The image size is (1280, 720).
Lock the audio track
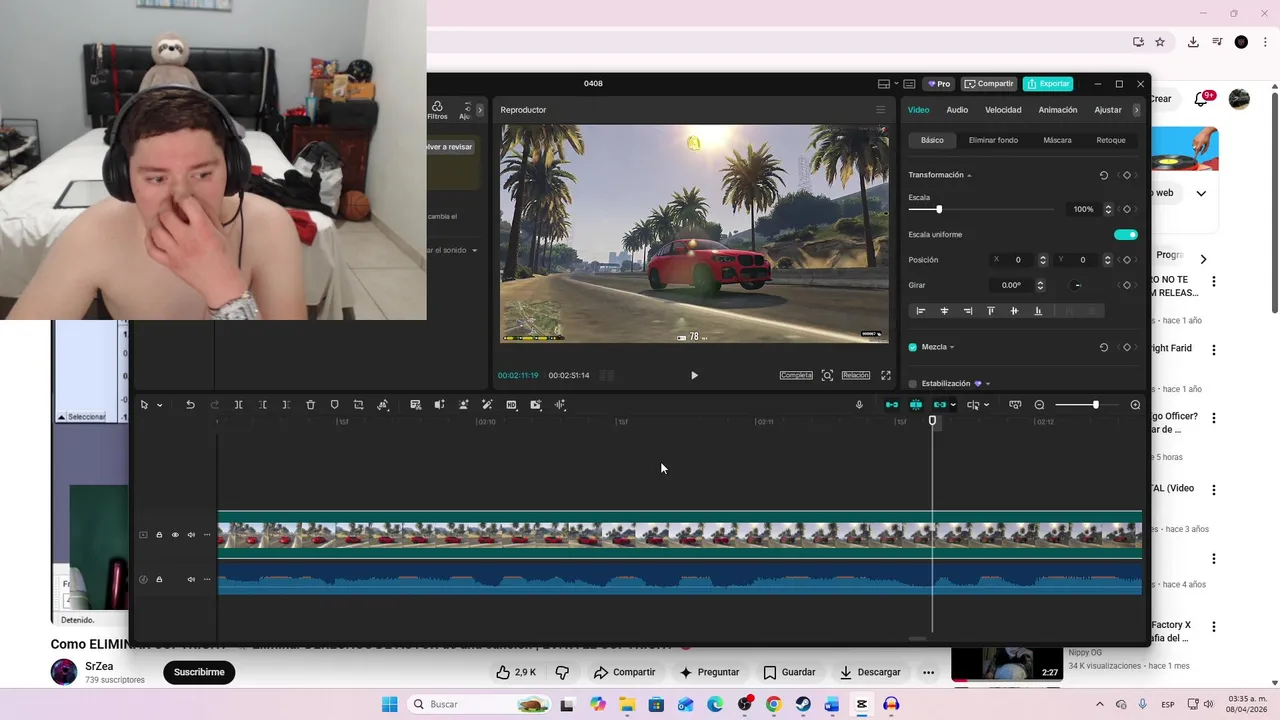159,579
